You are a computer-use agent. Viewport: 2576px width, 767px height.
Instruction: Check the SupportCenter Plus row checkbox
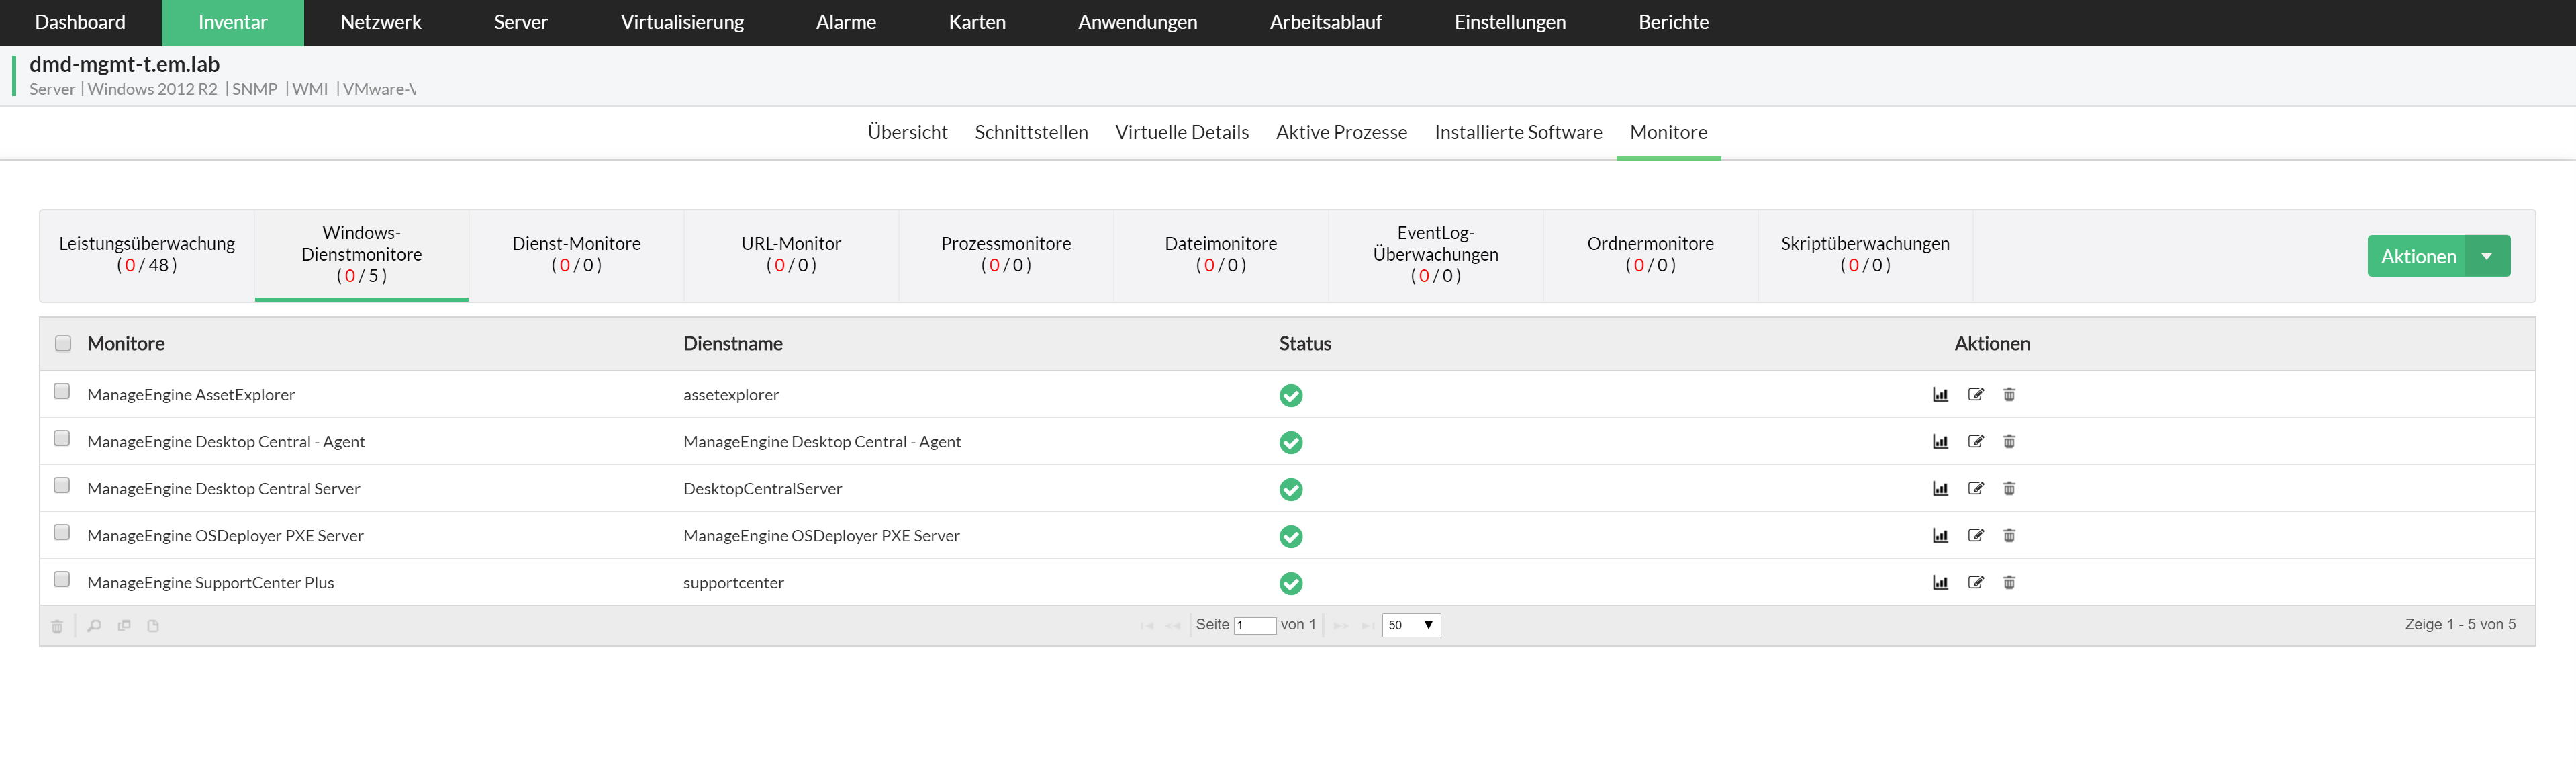(62, 579)
